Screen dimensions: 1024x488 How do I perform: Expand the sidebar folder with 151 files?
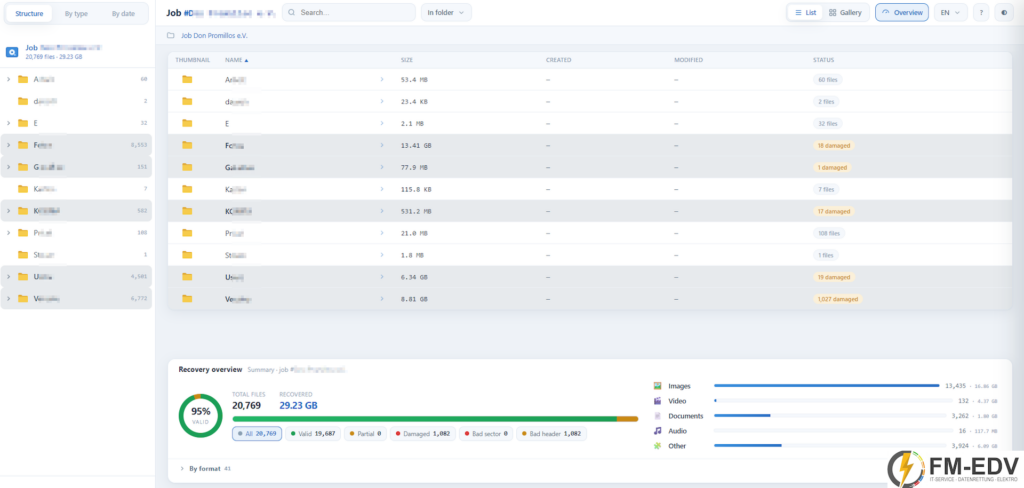coord(8,167)
